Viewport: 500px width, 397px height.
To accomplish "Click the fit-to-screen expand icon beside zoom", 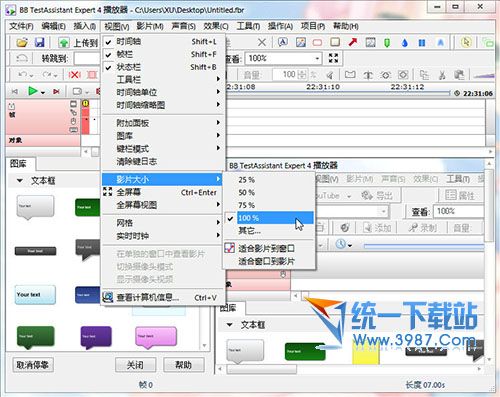I will click(333, 58).
